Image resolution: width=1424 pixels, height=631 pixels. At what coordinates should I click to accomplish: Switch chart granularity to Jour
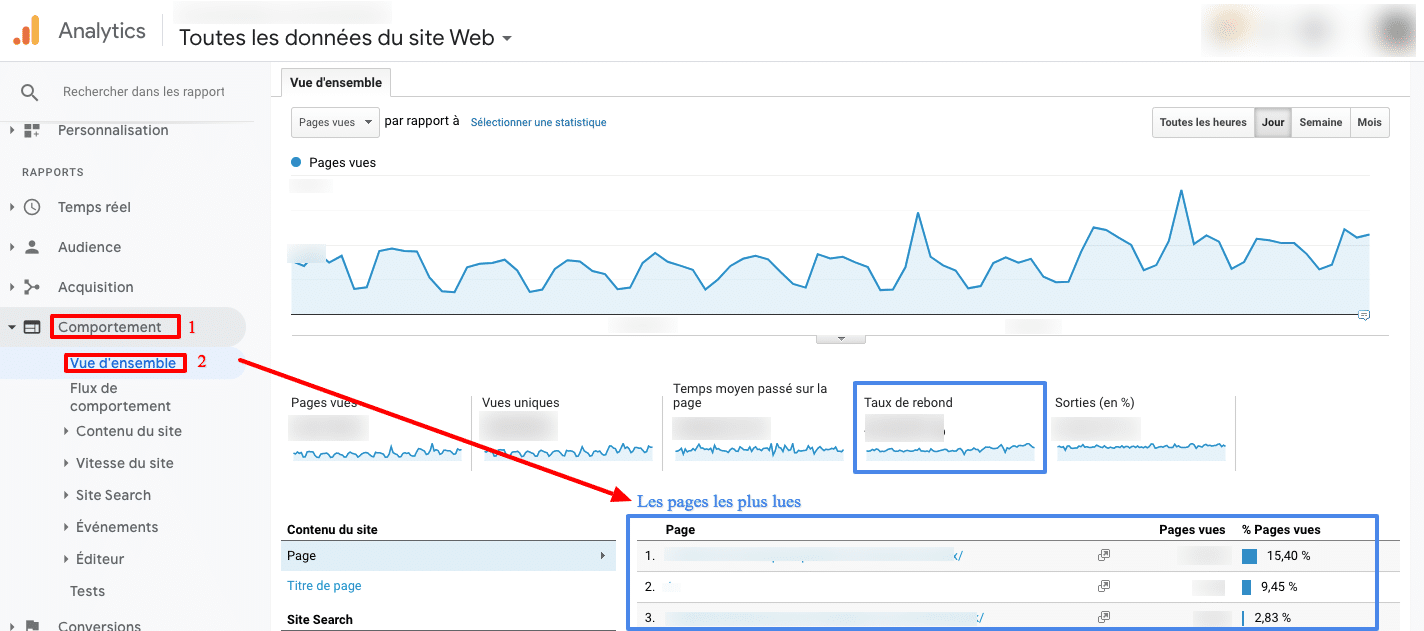pos(1273,122)
